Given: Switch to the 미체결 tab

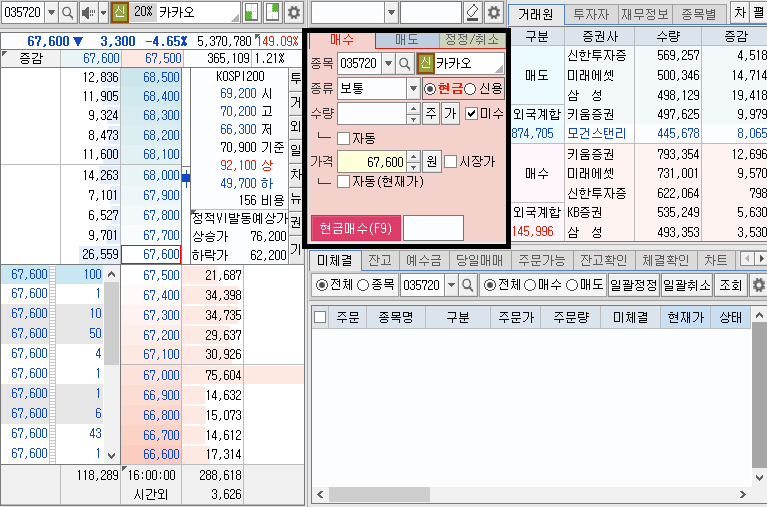Looking at the screenshot, I should (x=335, y=260).
